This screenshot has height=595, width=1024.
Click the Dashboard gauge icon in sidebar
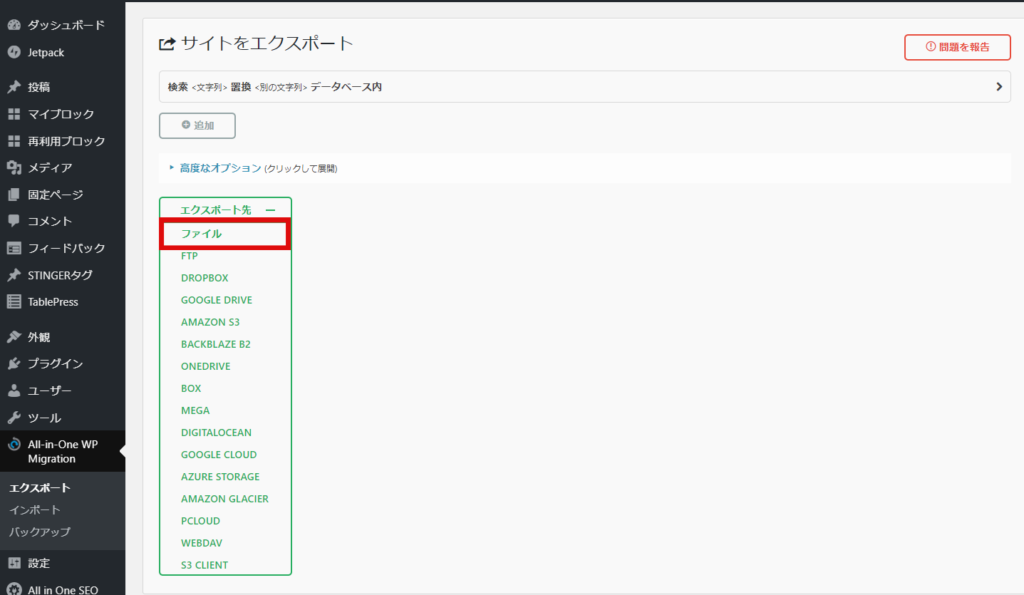14,25
